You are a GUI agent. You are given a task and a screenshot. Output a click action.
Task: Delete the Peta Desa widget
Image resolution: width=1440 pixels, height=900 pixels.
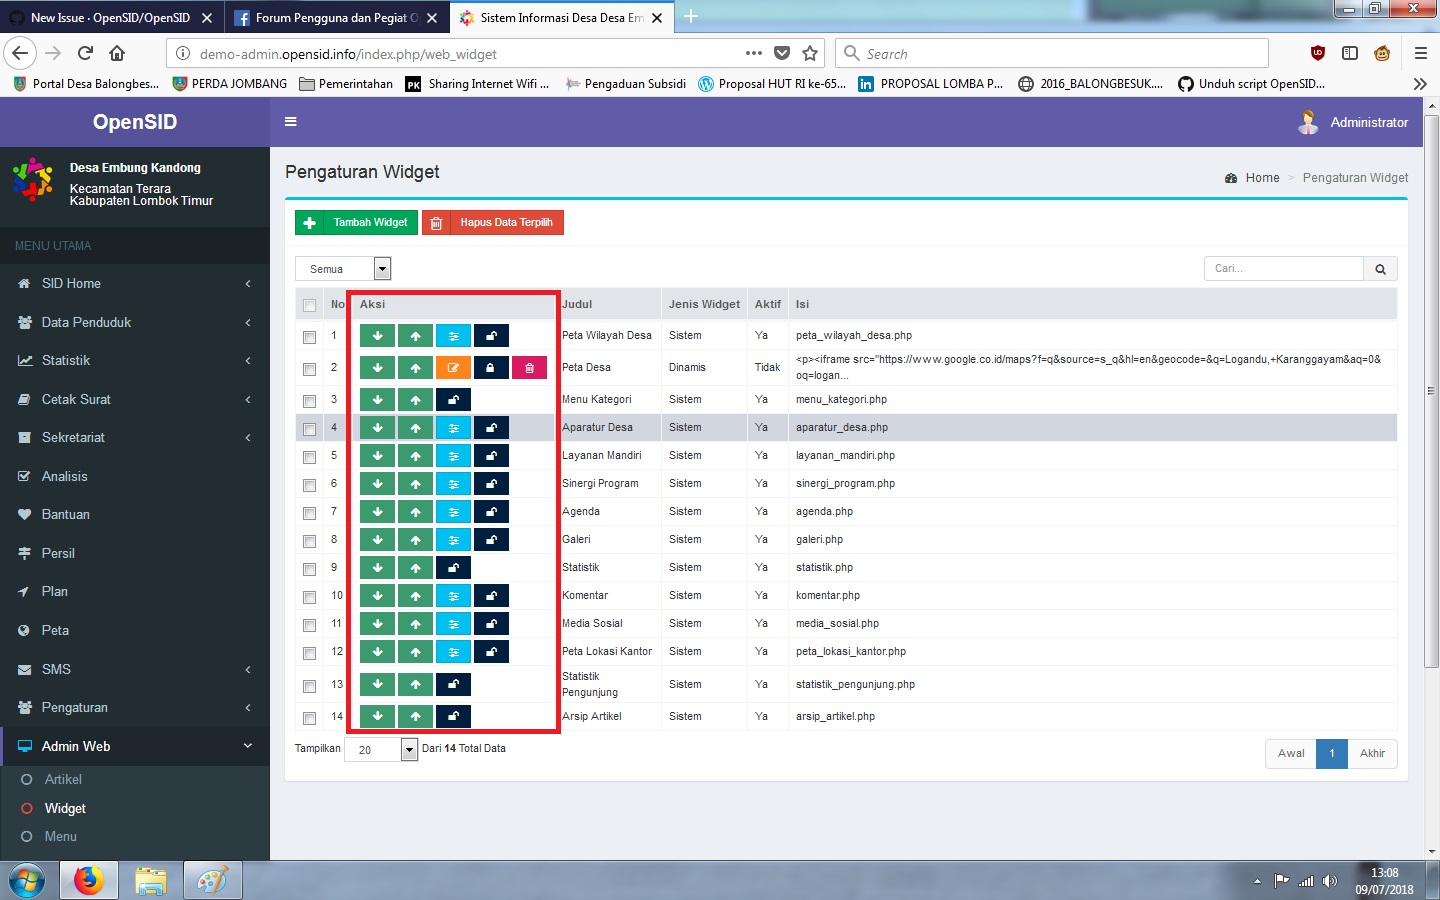click(x=529, y=367)
